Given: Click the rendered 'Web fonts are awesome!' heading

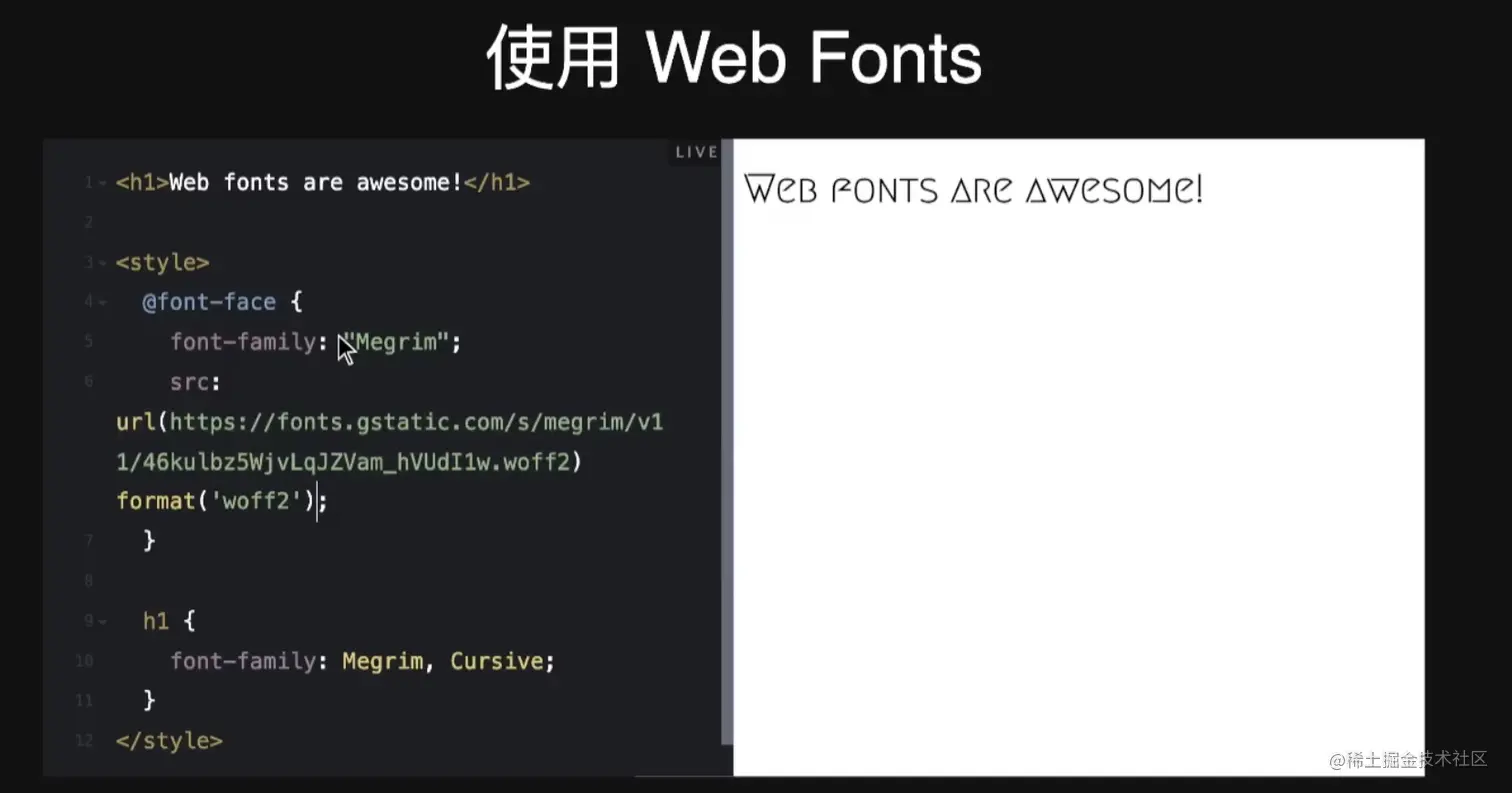Looking at the screenshot, I should coord(973,189).
